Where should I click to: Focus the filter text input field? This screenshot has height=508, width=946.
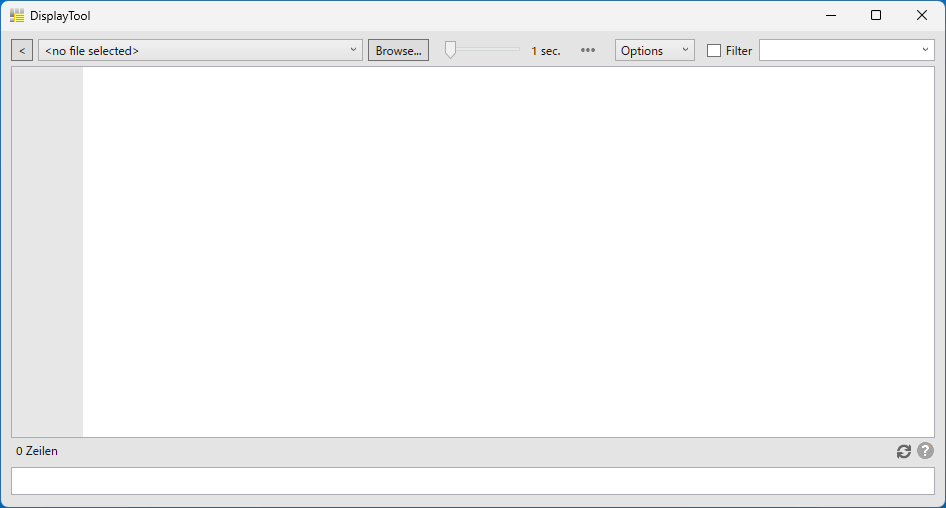[x=838, y=50]
